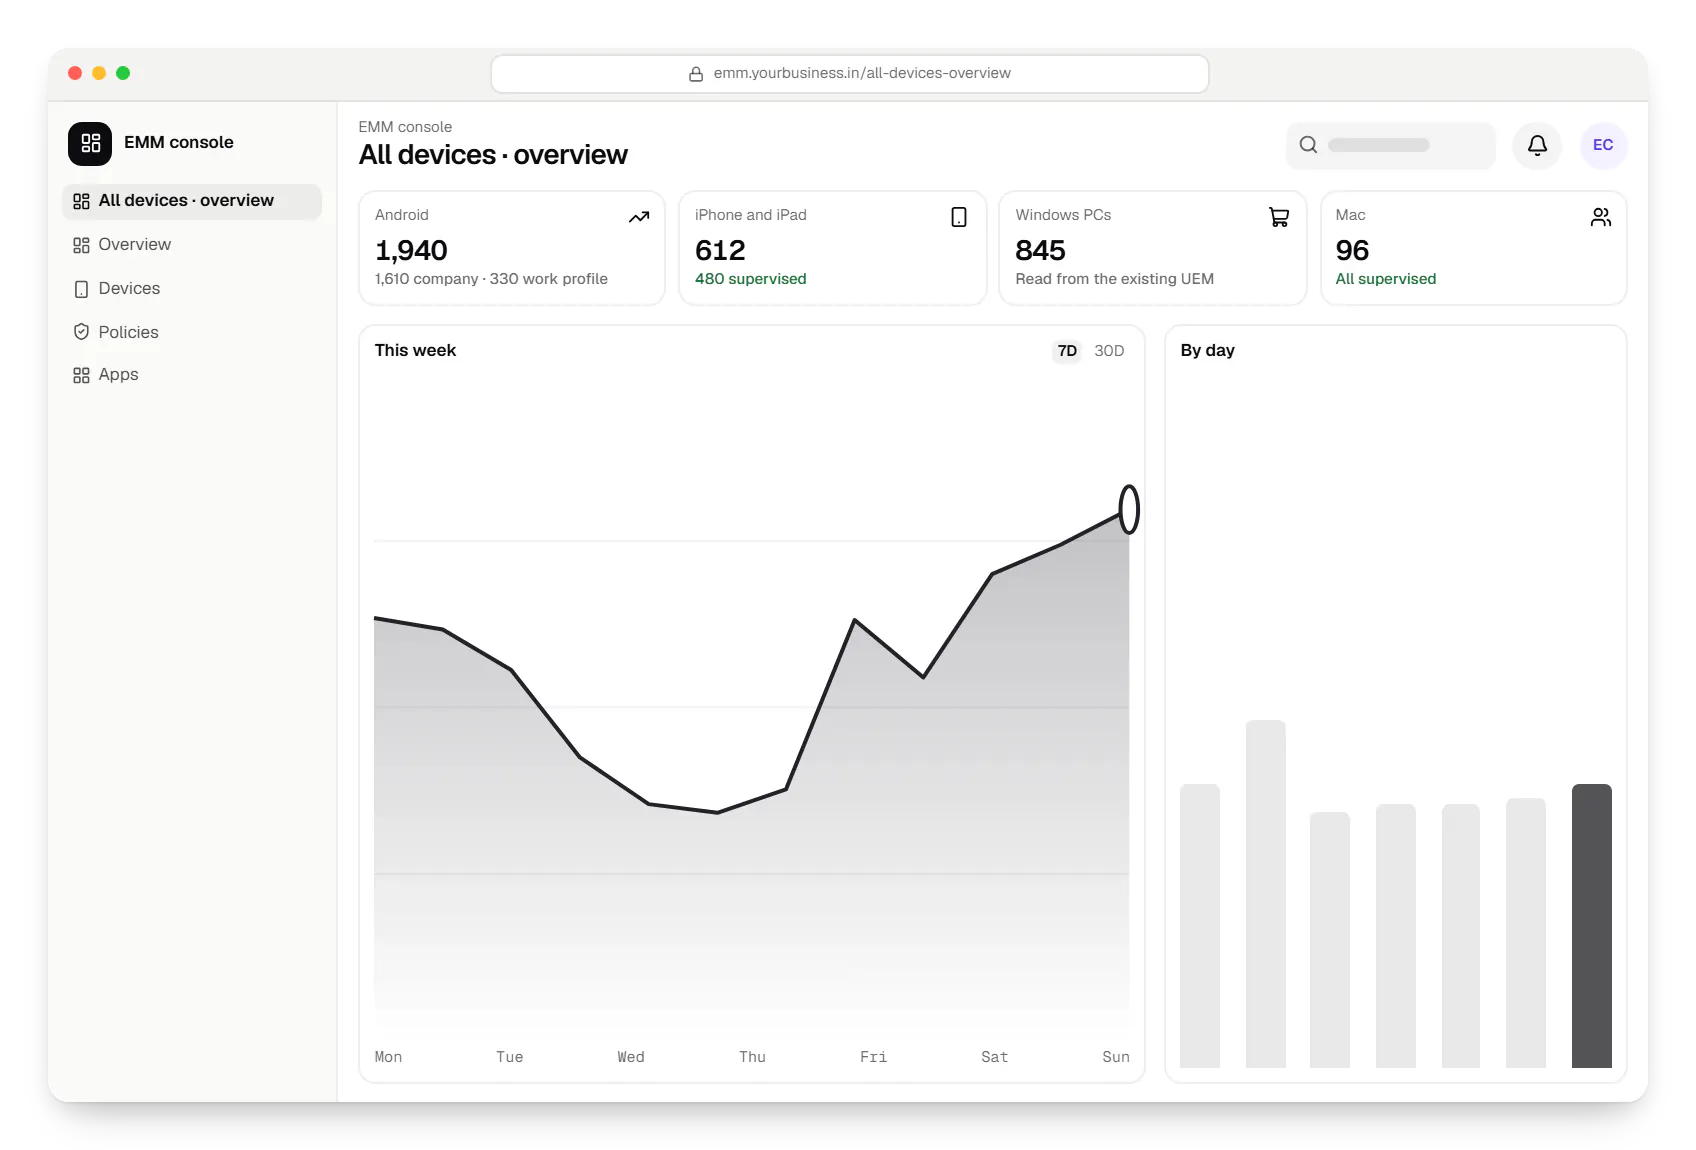Click Read from the existing UEM text
This screenshot has width=1696, height=1150.
[1114, 279]
